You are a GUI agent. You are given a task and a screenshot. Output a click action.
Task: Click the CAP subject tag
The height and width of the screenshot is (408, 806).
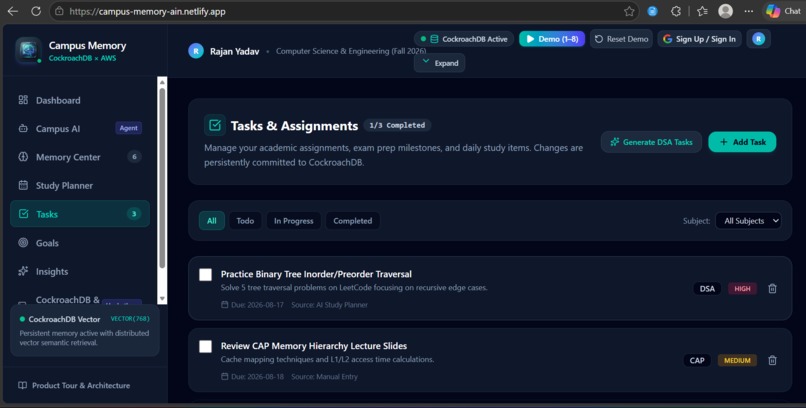697,361
